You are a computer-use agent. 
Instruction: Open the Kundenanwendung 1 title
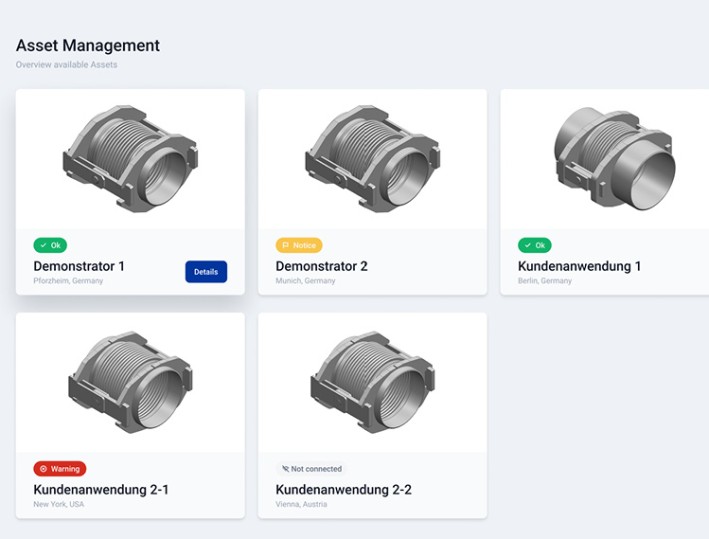(x=579, y=266)
